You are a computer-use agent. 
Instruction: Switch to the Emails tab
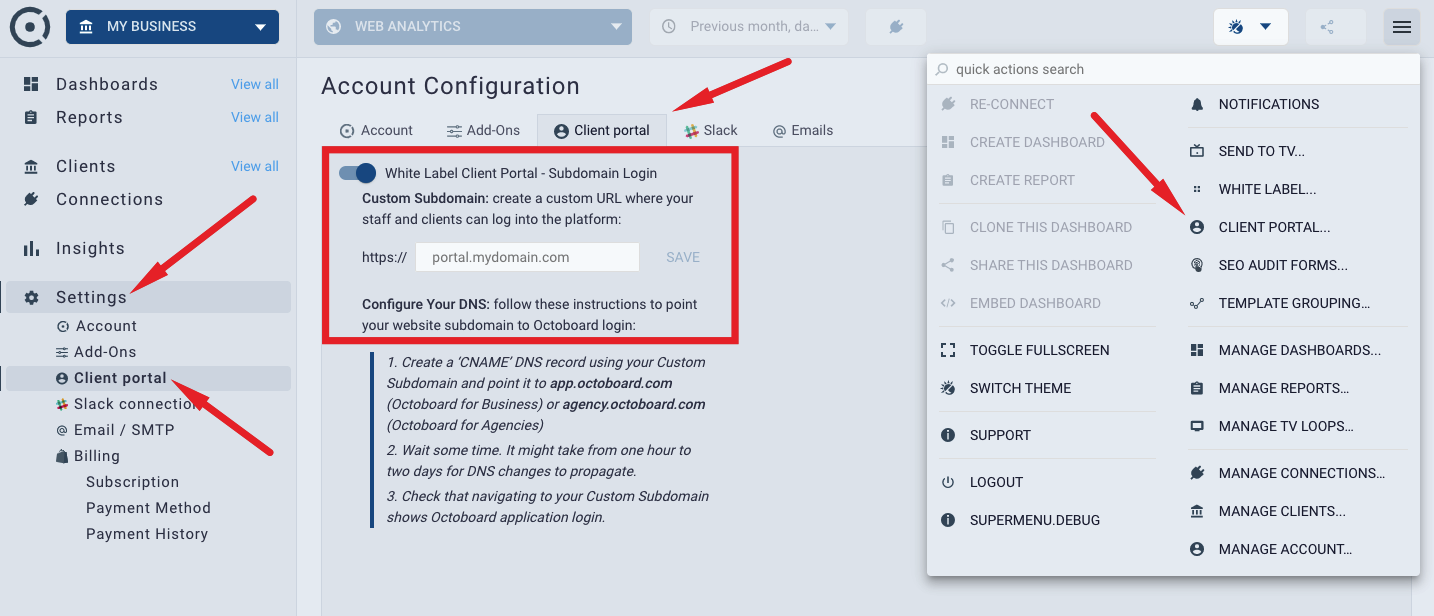[x=803, y=130]
